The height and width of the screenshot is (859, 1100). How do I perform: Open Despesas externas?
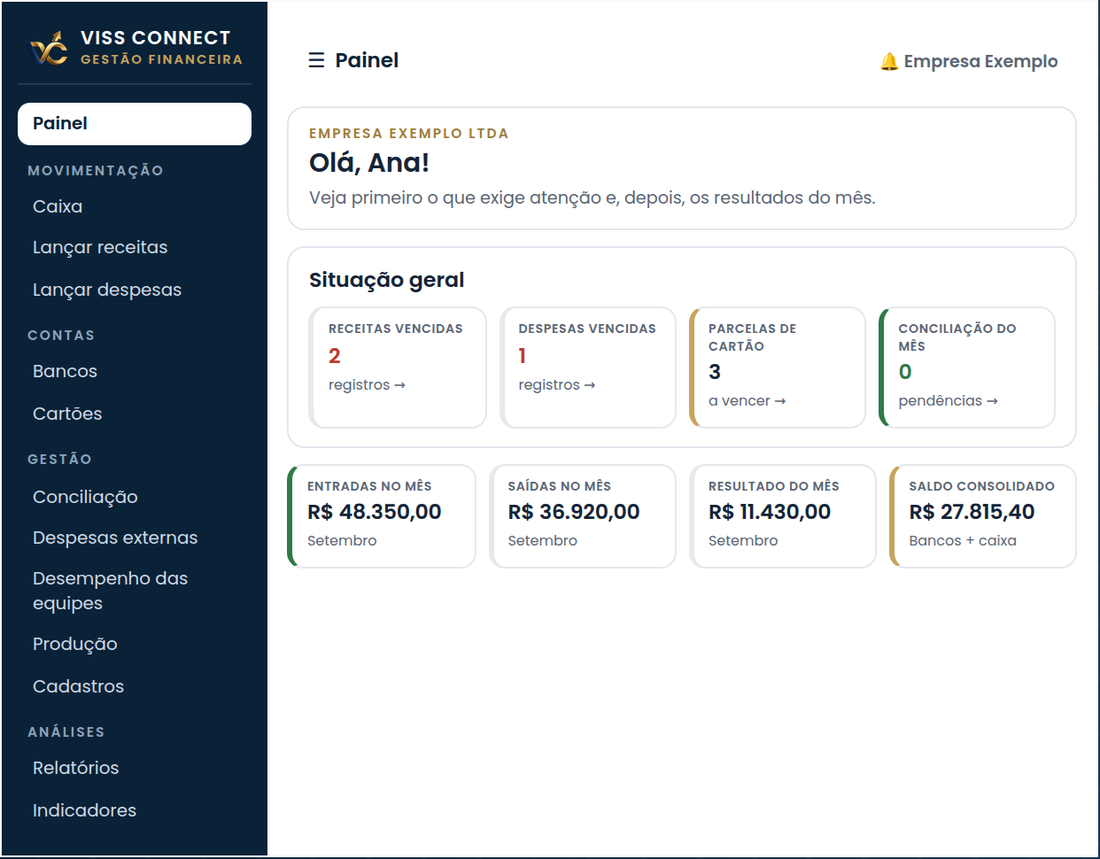(x=115, y=538)
